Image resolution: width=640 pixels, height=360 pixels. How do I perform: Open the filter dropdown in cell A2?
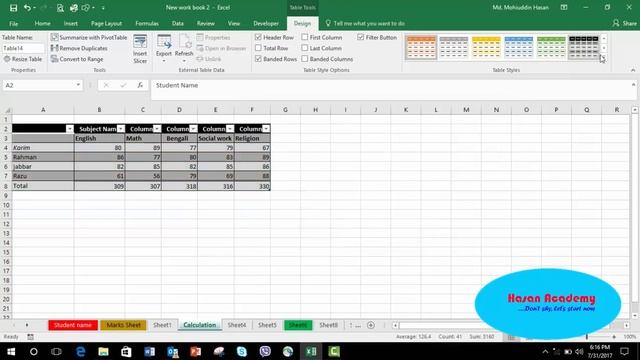[x=69, y=129]
